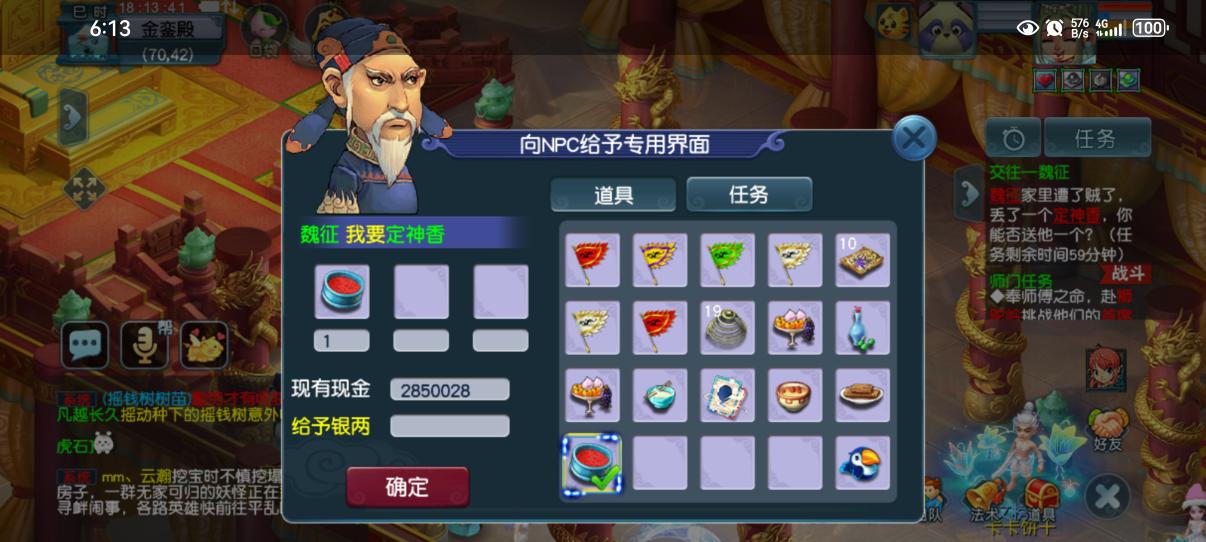This screenshot has height=542, width=1206.
Task: Open the 任务 quest panel button
Action: 1097,138
